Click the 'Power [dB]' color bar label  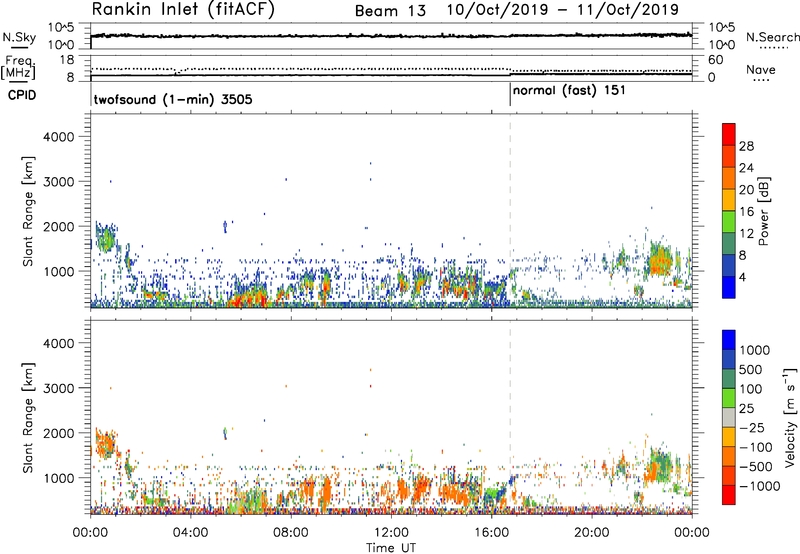coord(764,211)
